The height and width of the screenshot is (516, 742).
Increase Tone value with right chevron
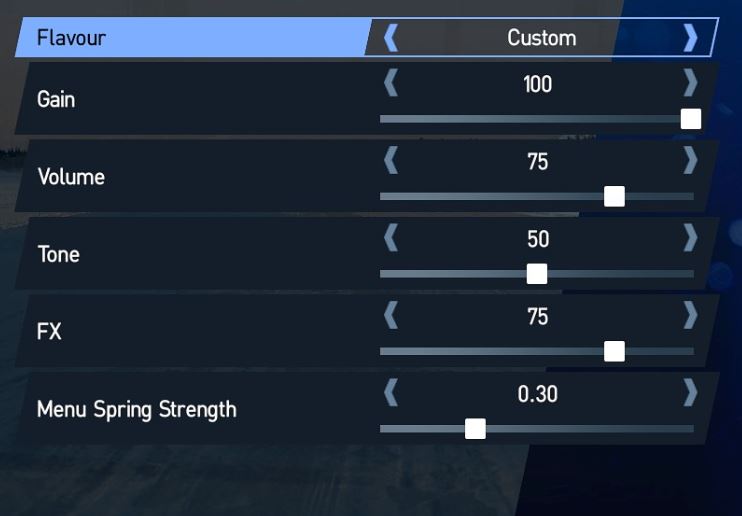pos(690,238)
